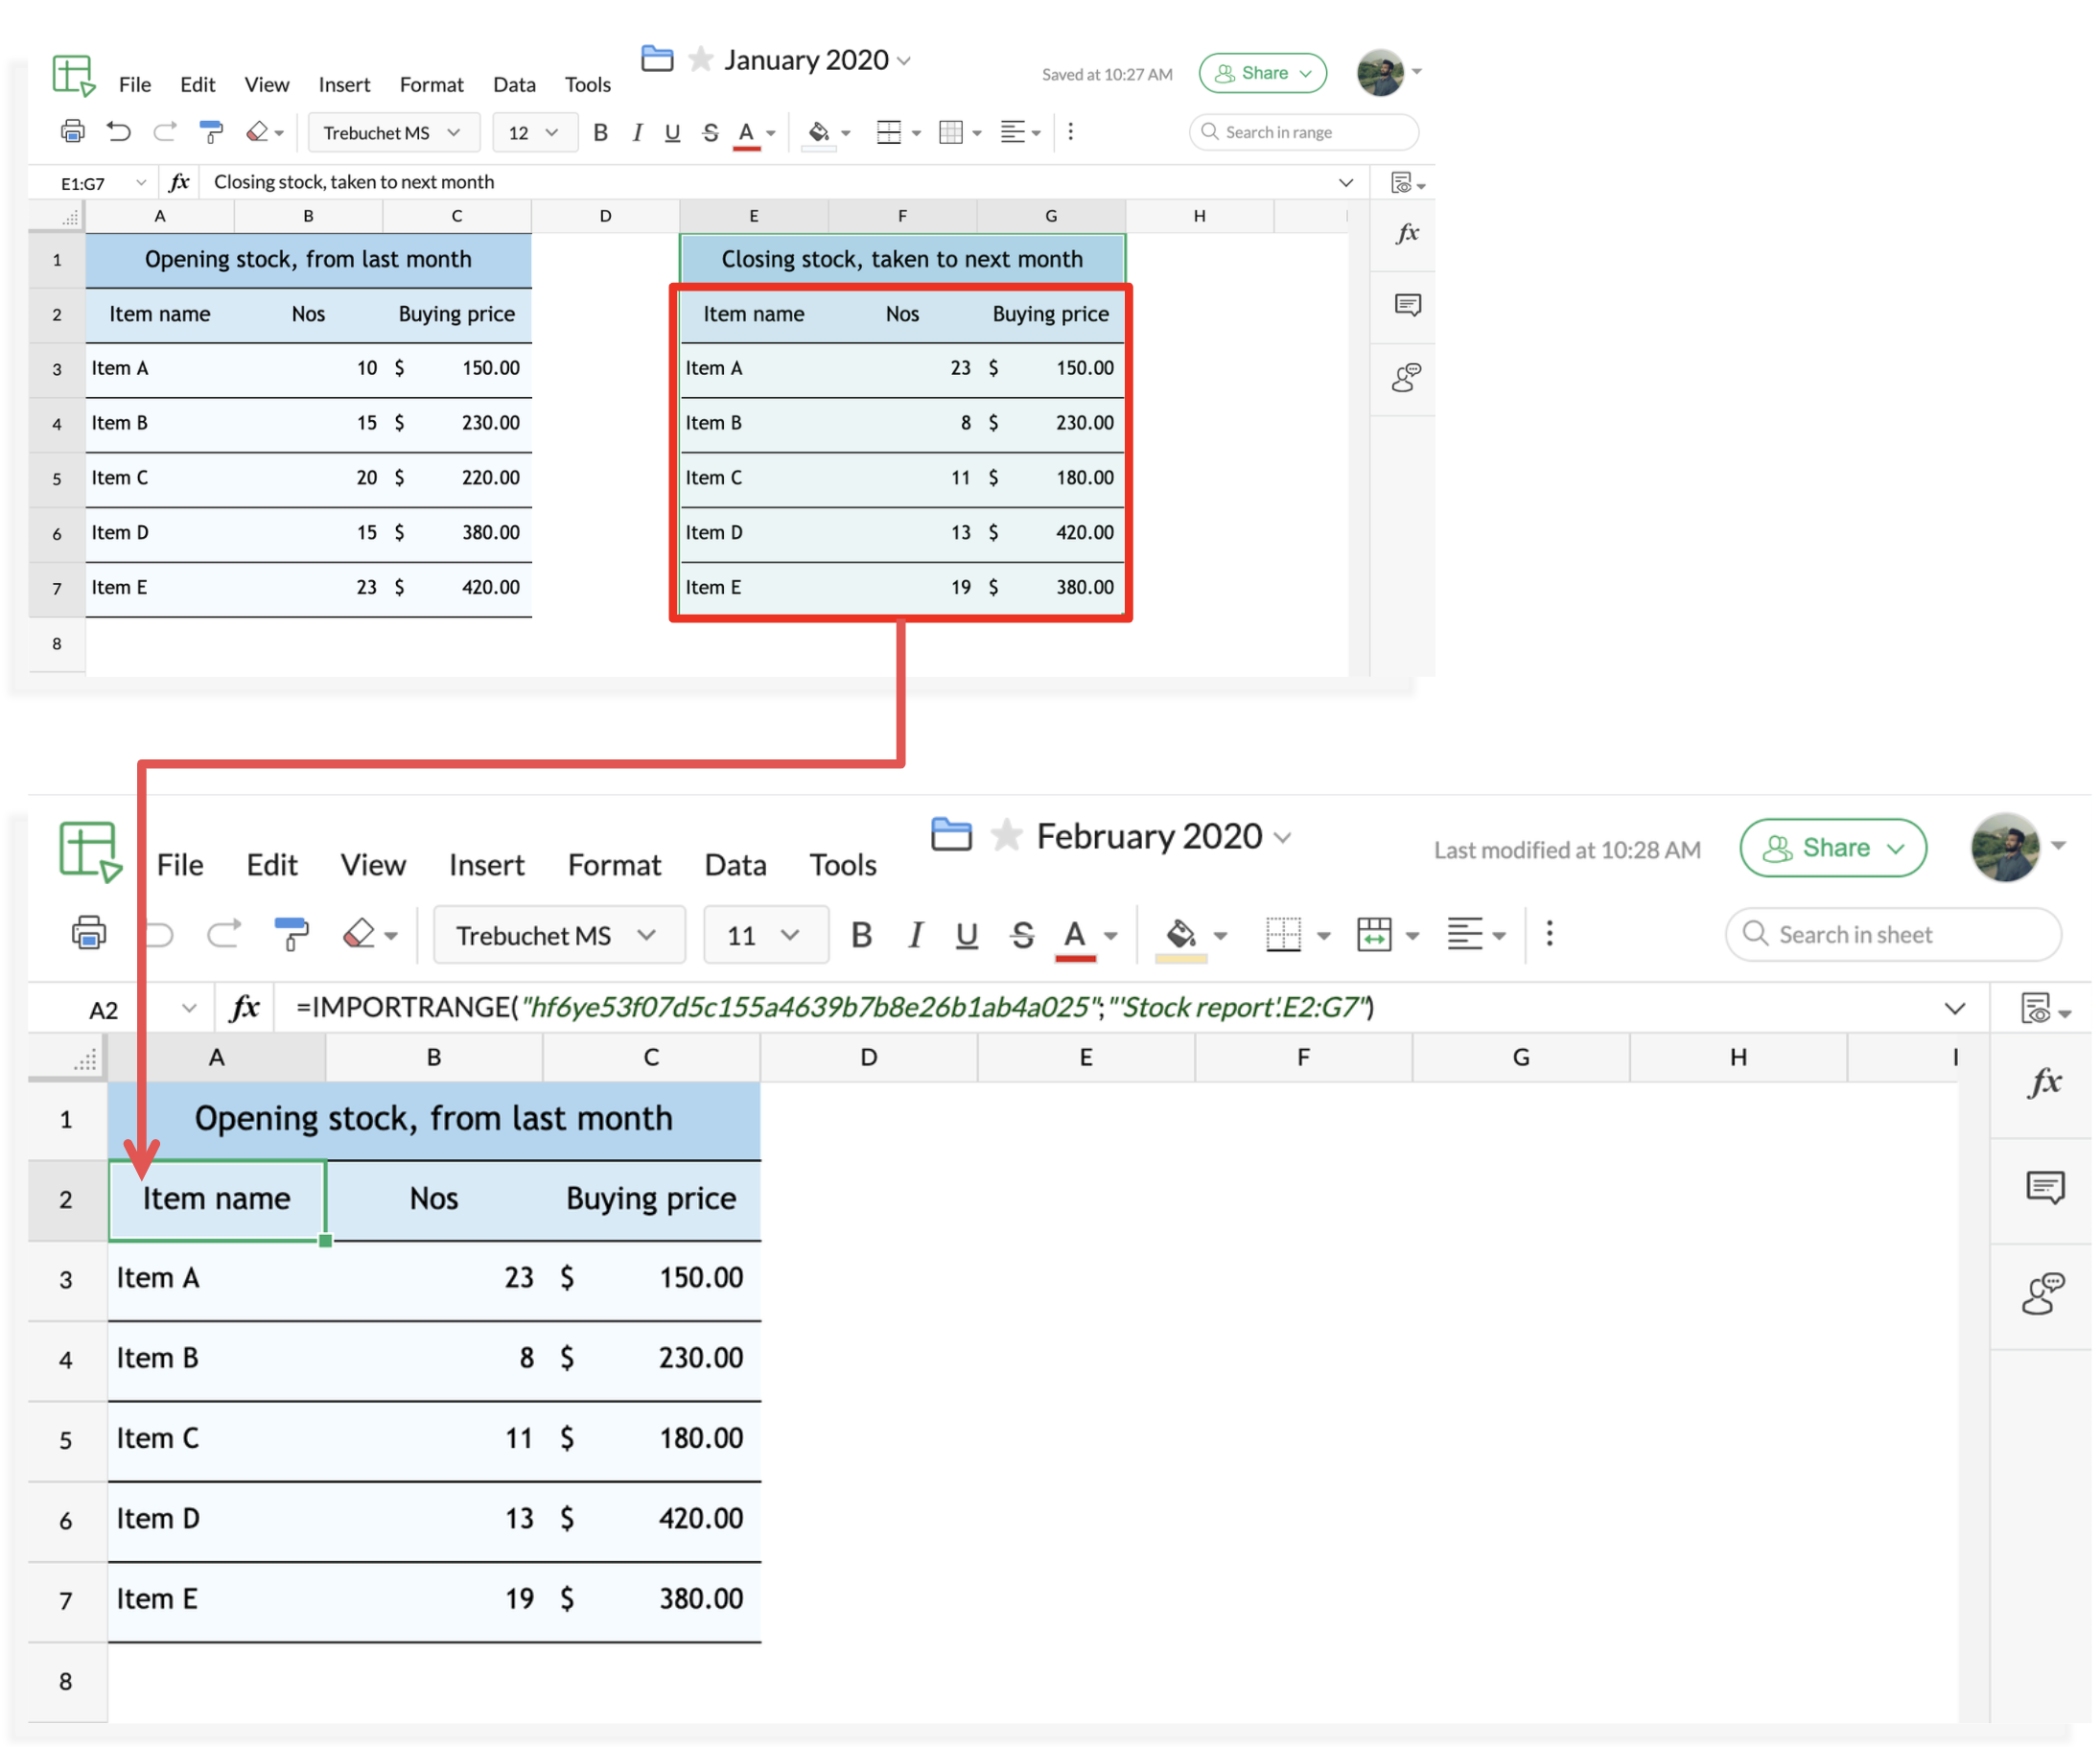The width and height of the screenshot is (2100, 1747).
Task: Click the merge cells icon in February toolbar
Action: [x=1374, y=934]
